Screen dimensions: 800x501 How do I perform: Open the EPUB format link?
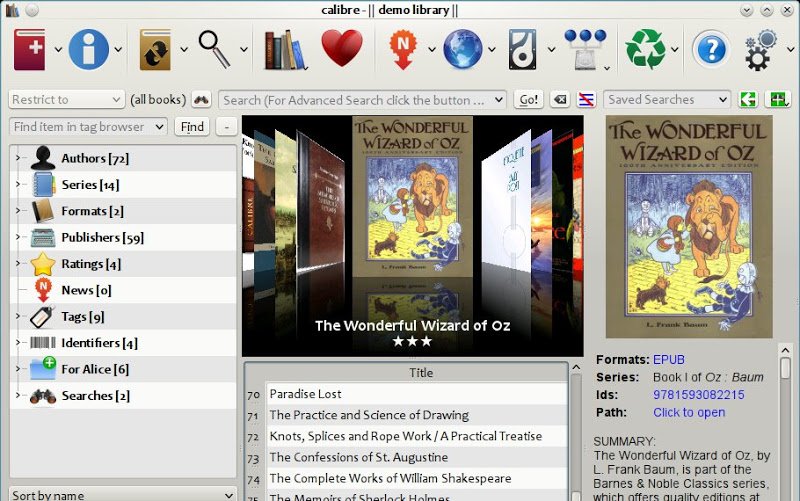669,360
